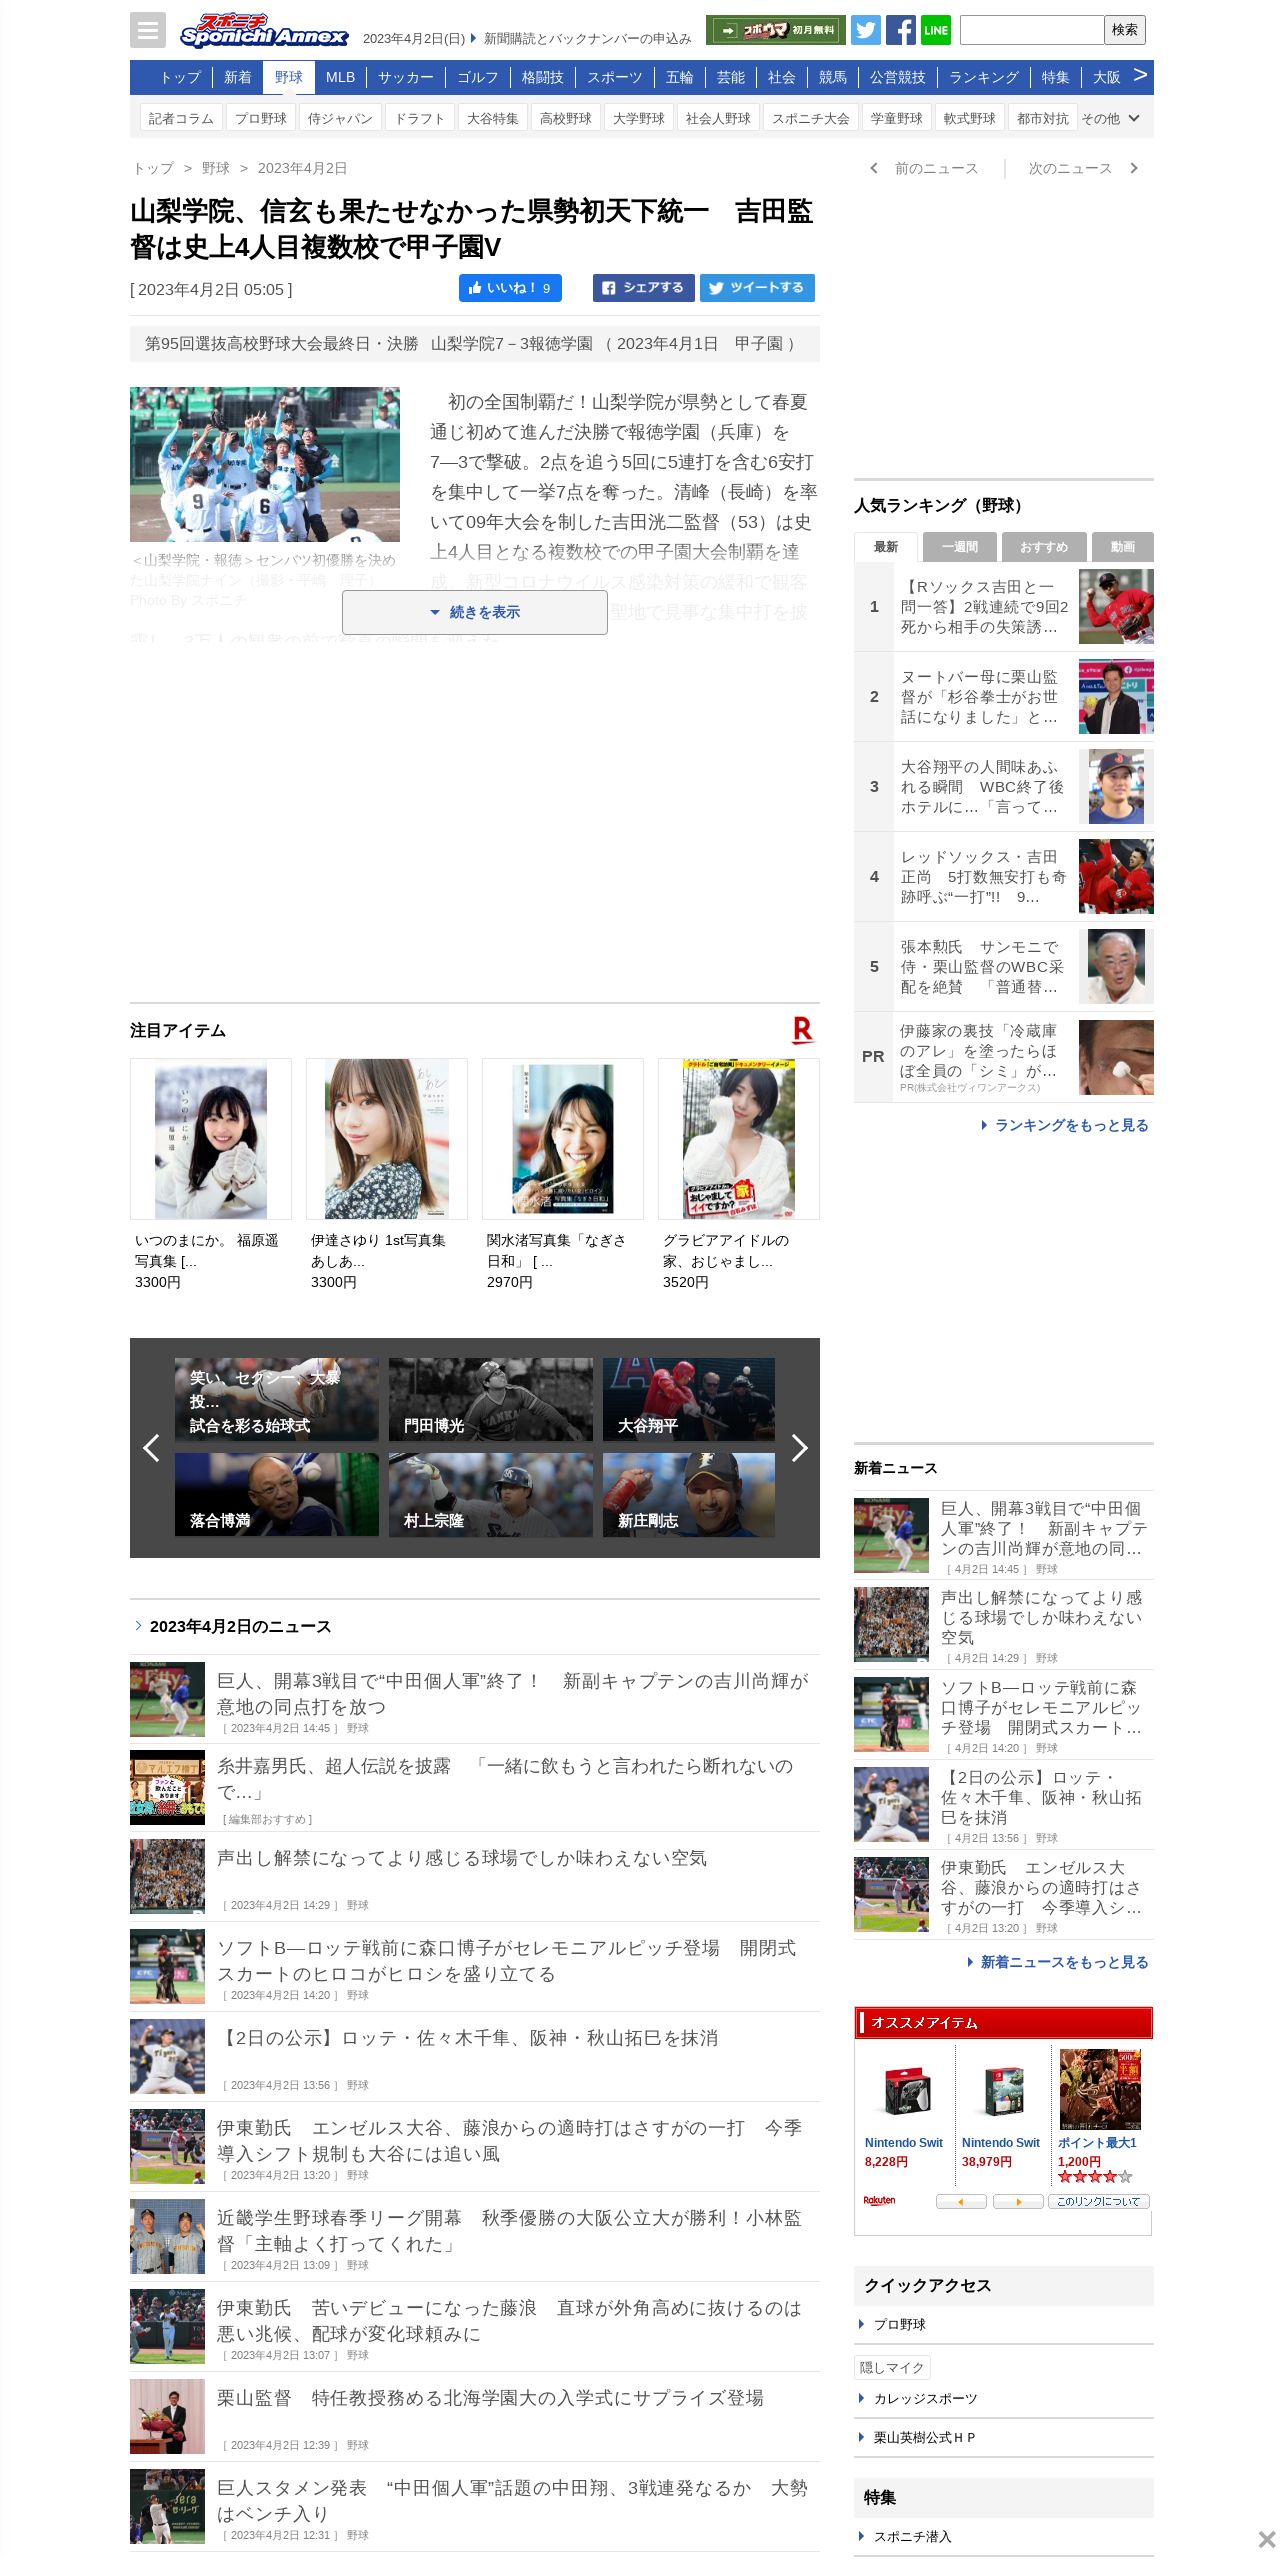Open the 大谷特集 sub-category

(x=493, y=118)
